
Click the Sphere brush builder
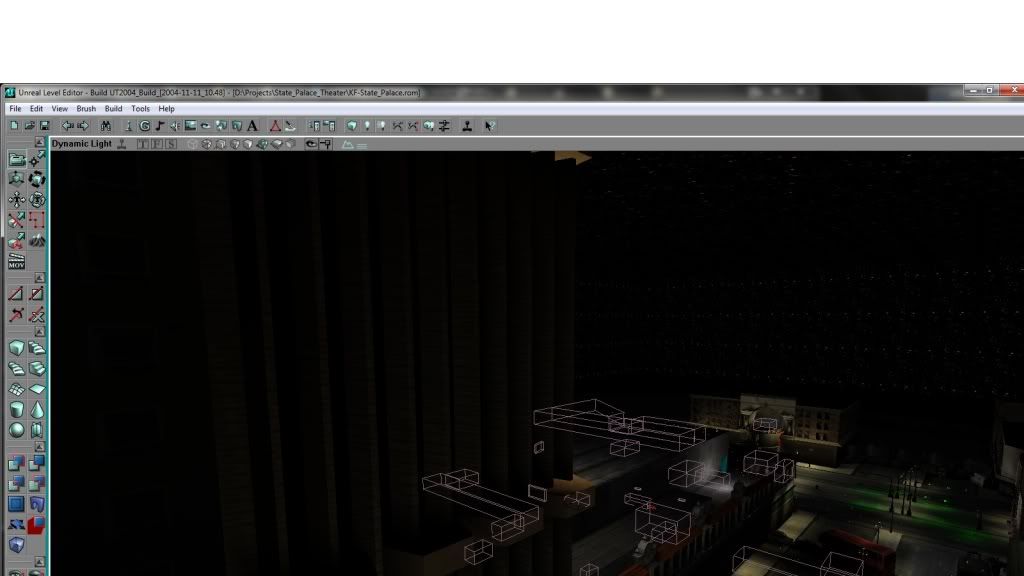[x=17, y=430]
